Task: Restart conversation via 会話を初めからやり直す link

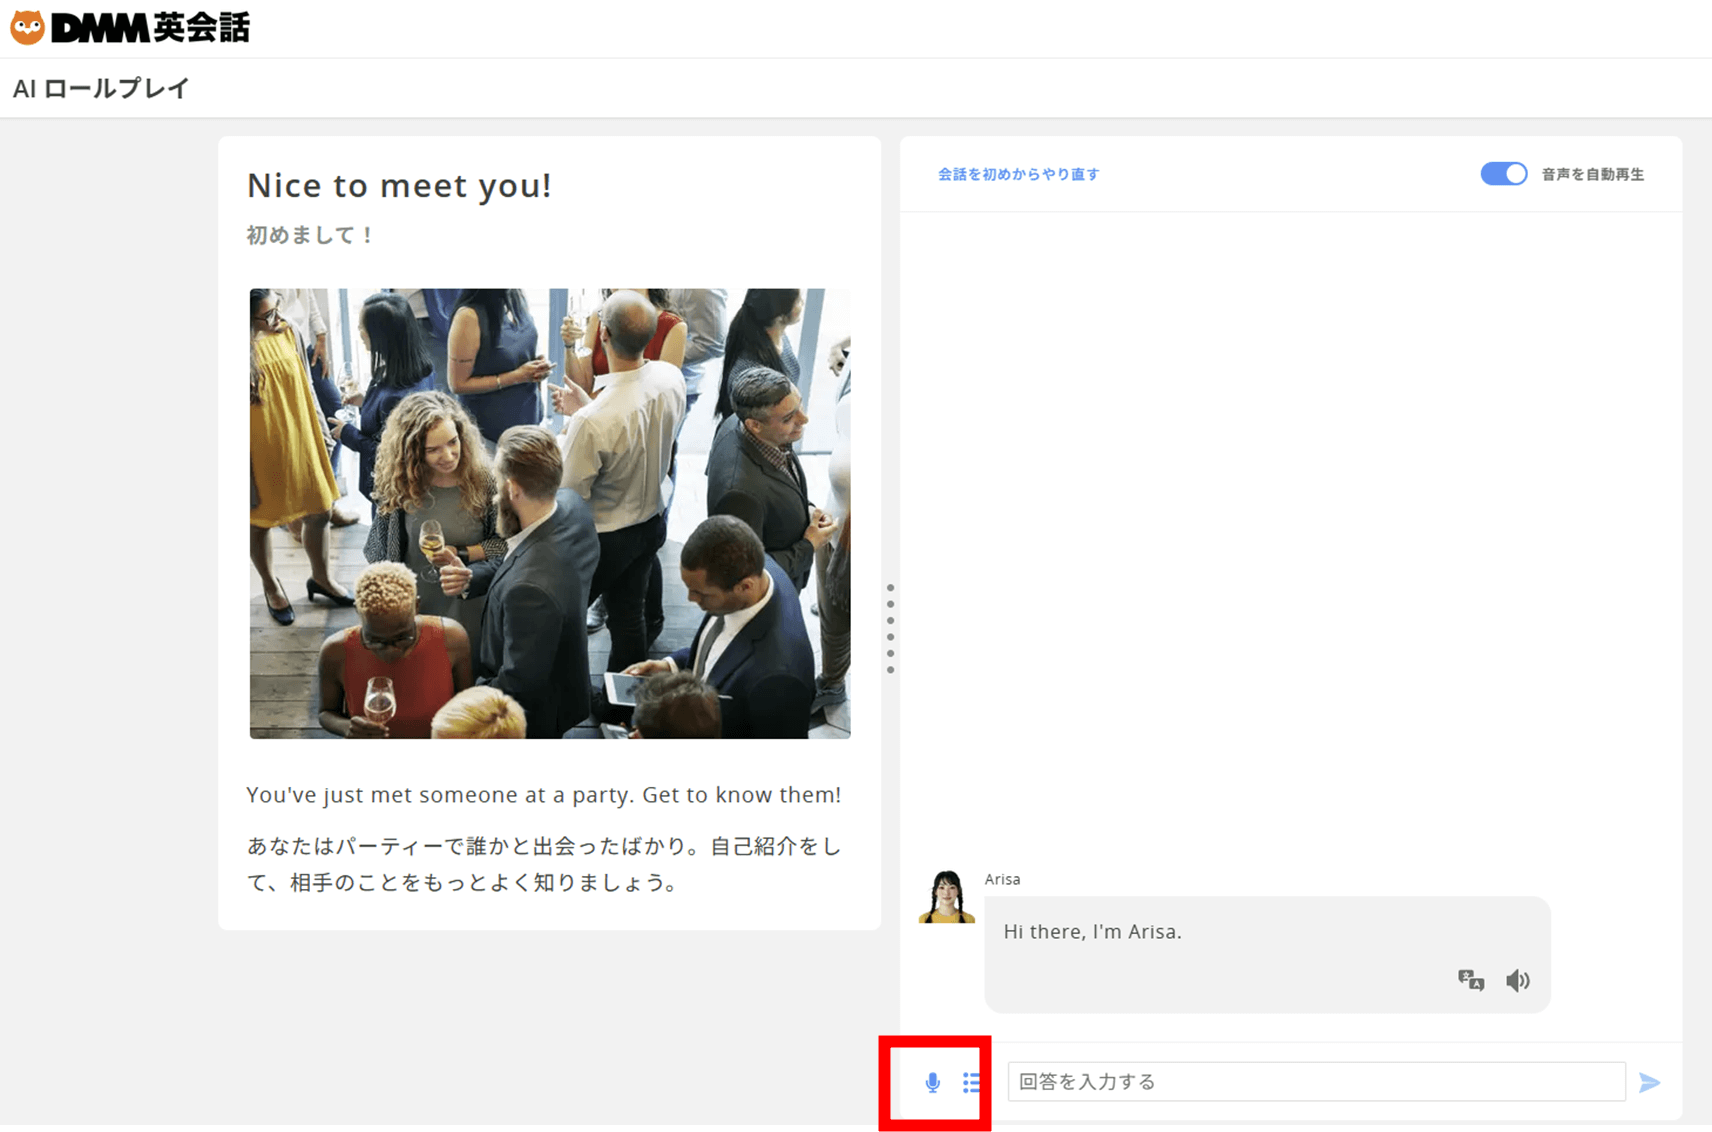Action: (1018, 174)
